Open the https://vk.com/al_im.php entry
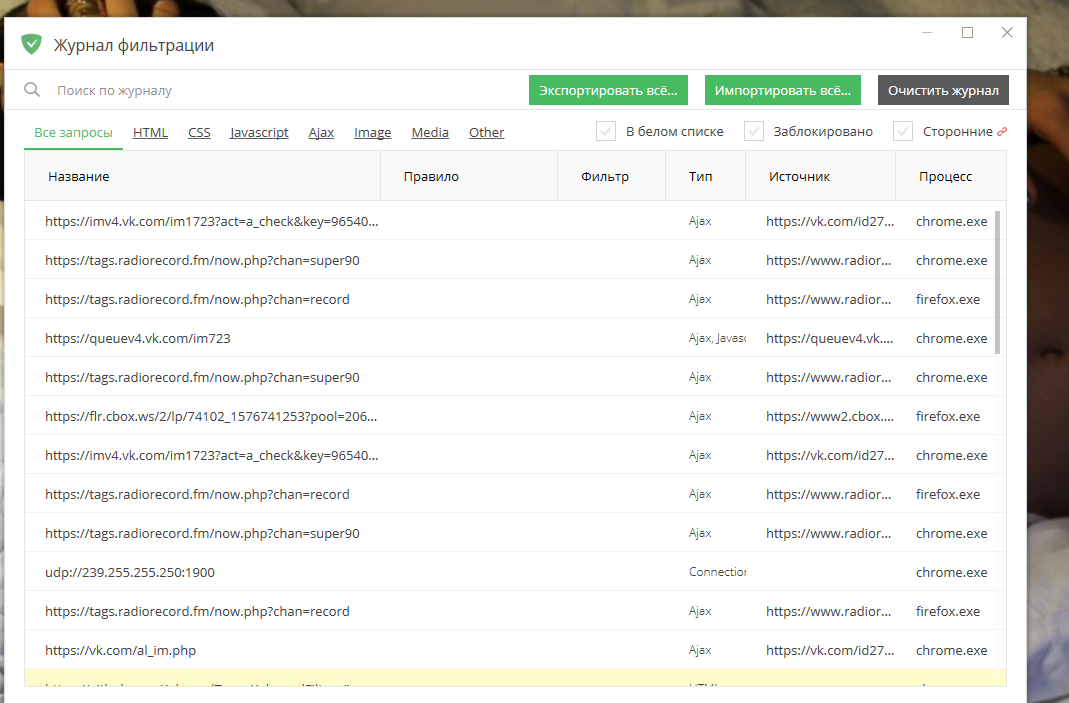This screenshot has width=1069, height=703. point(120,649)
